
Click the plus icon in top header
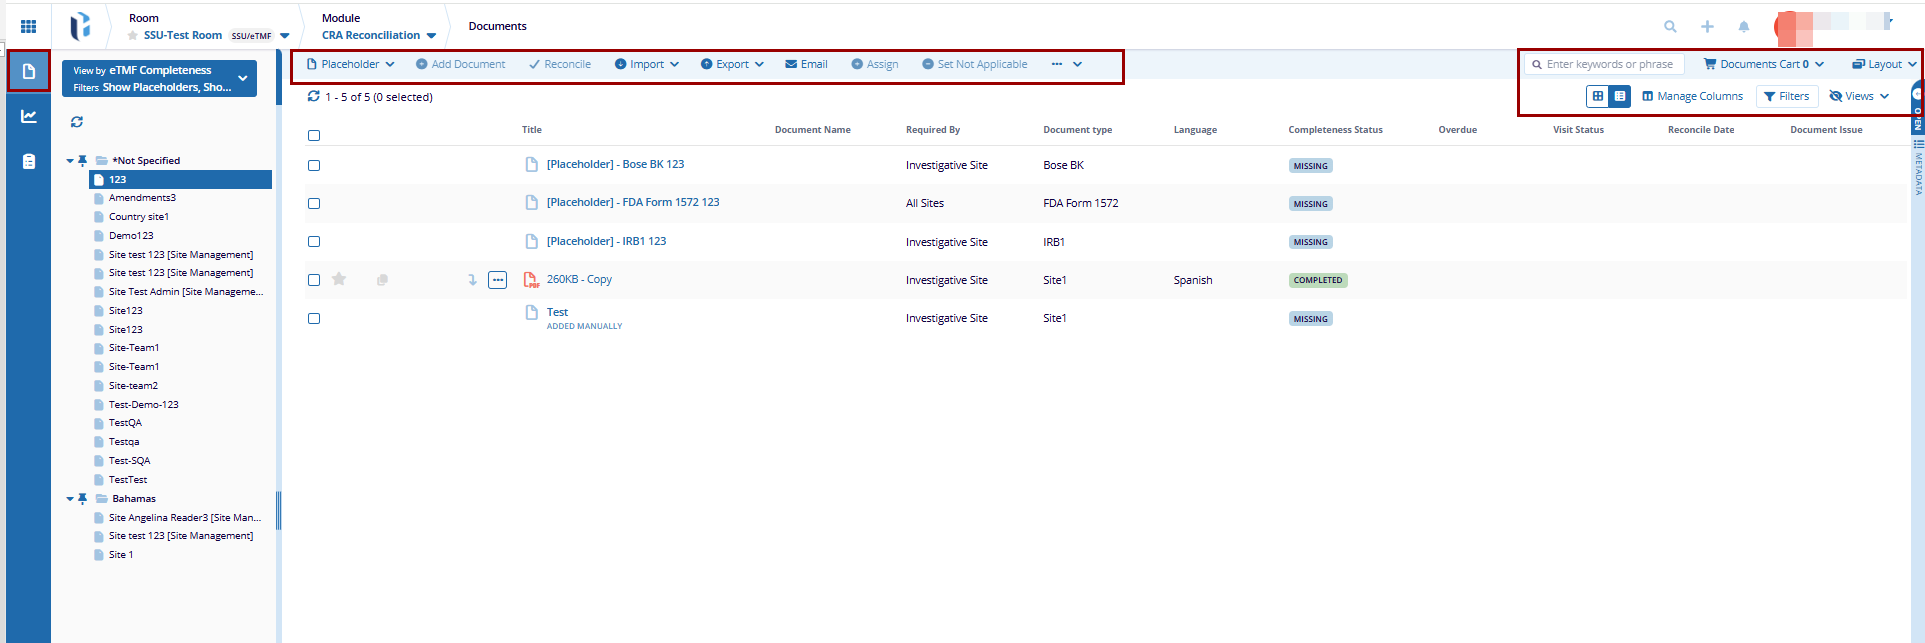point(1707,27)
